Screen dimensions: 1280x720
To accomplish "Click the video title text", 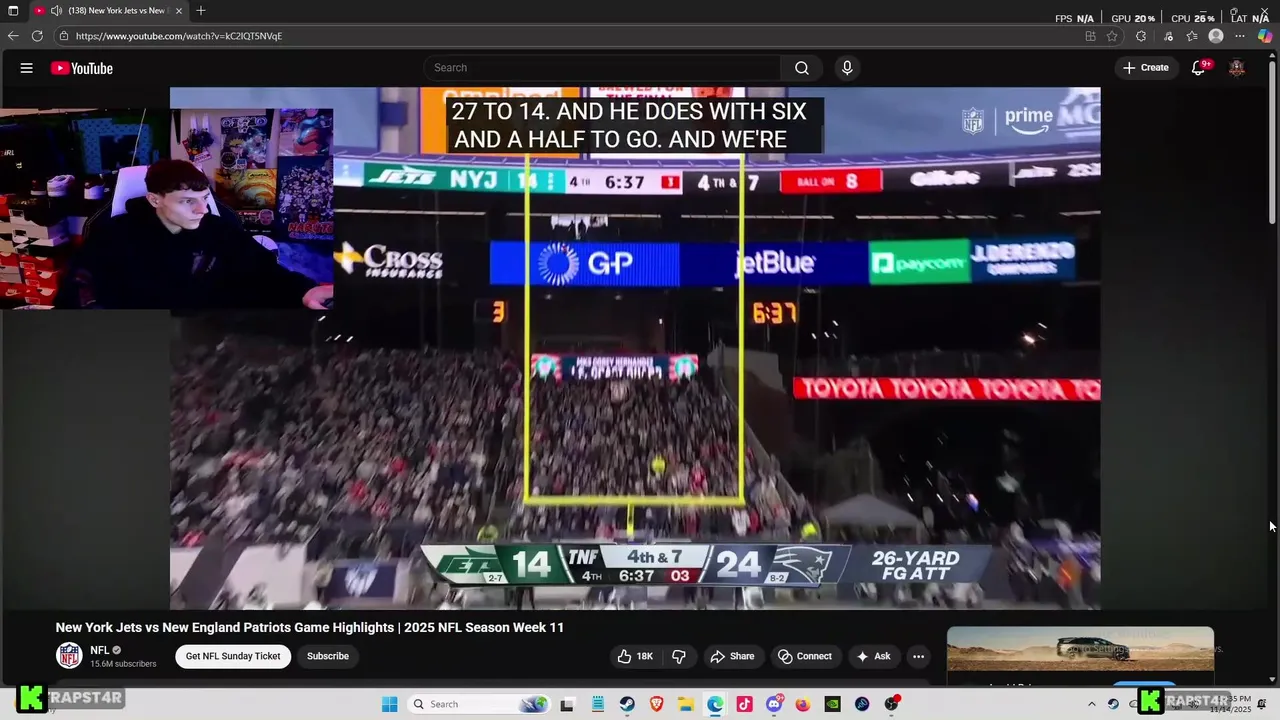I will [x=310, y=627].
